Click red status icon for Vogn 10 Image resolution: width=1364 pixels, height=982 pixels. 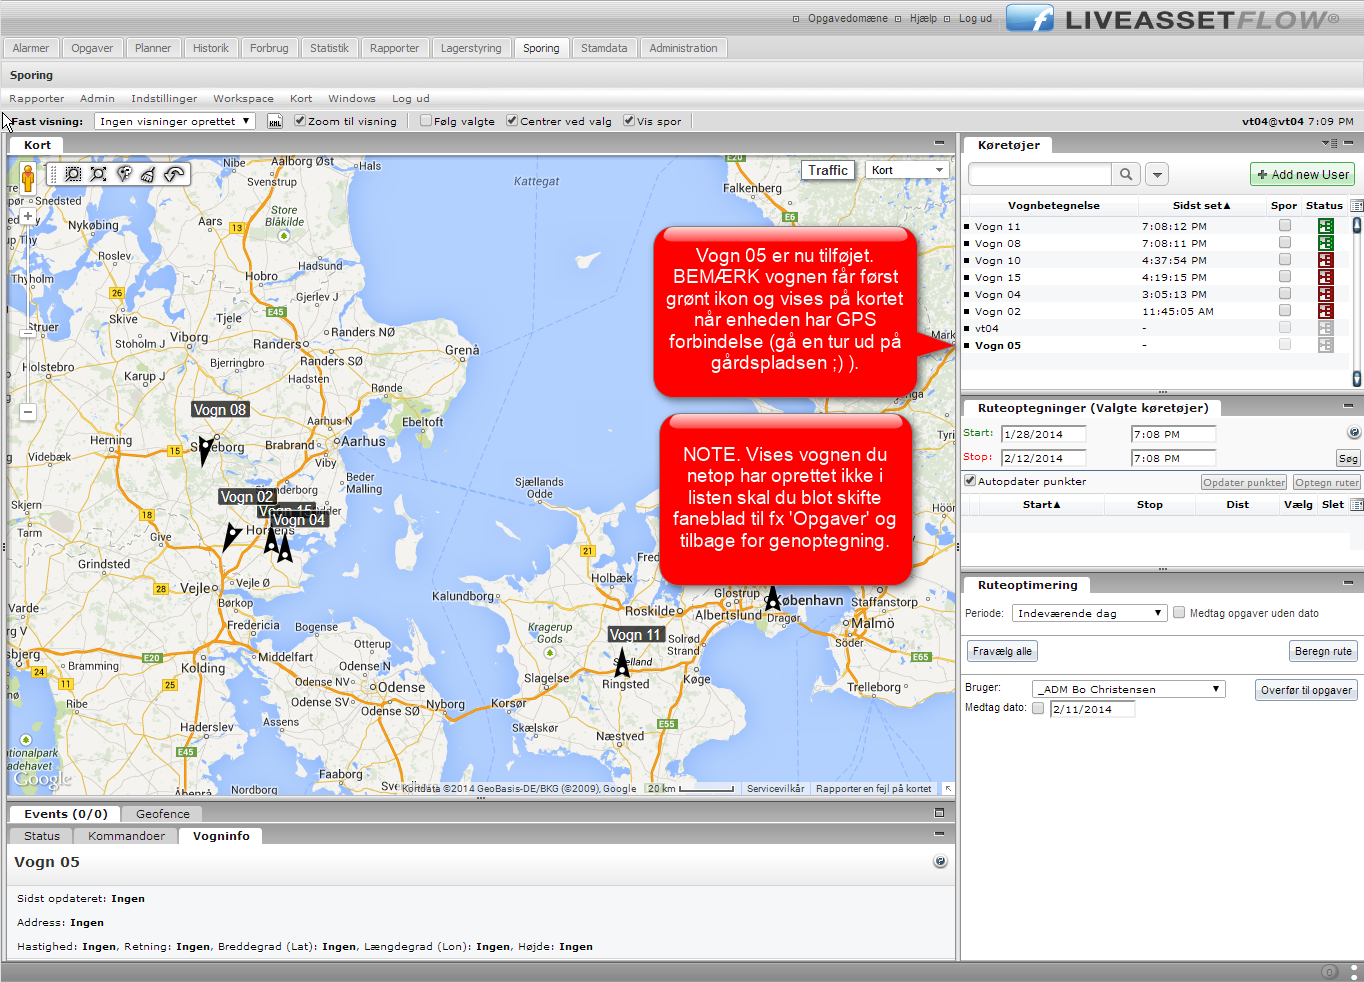(x=1325, y=261)
